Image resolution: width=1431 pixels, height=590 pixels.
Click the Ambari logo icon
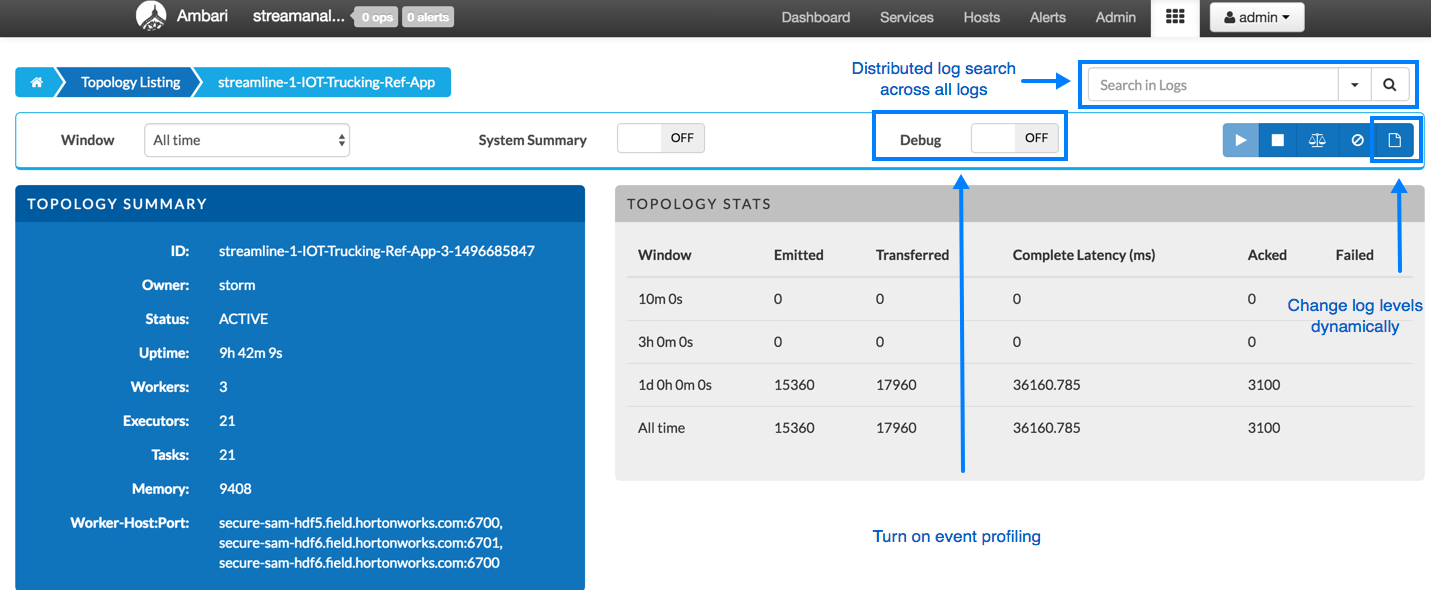[150, 17]
